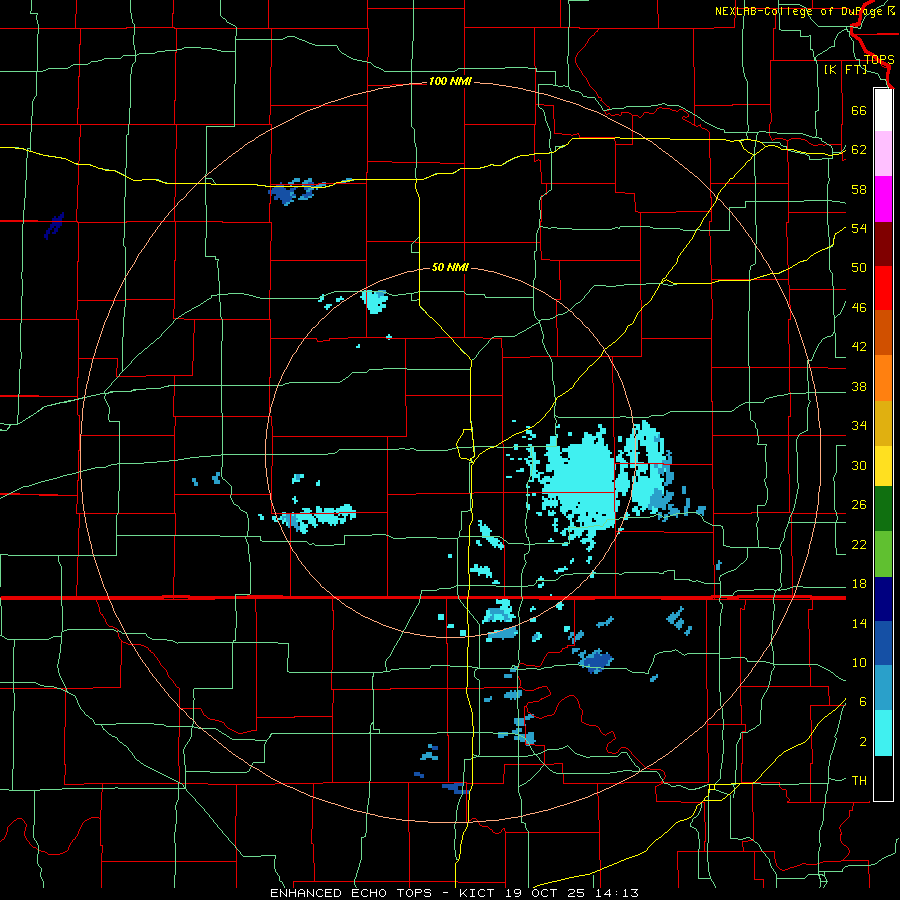
Task: Click the '18' legend value
Action: (859, 584)
